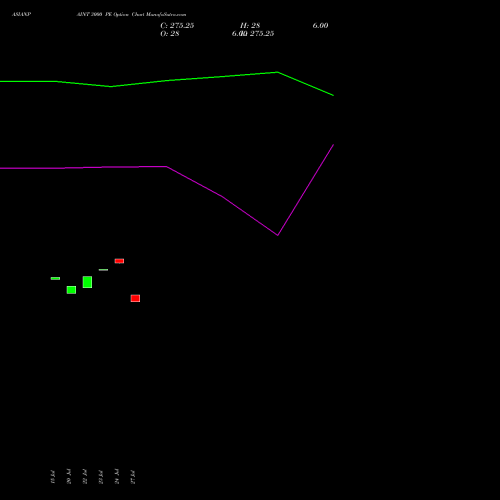Click the ASIANP symbol label

coord(21,15)
